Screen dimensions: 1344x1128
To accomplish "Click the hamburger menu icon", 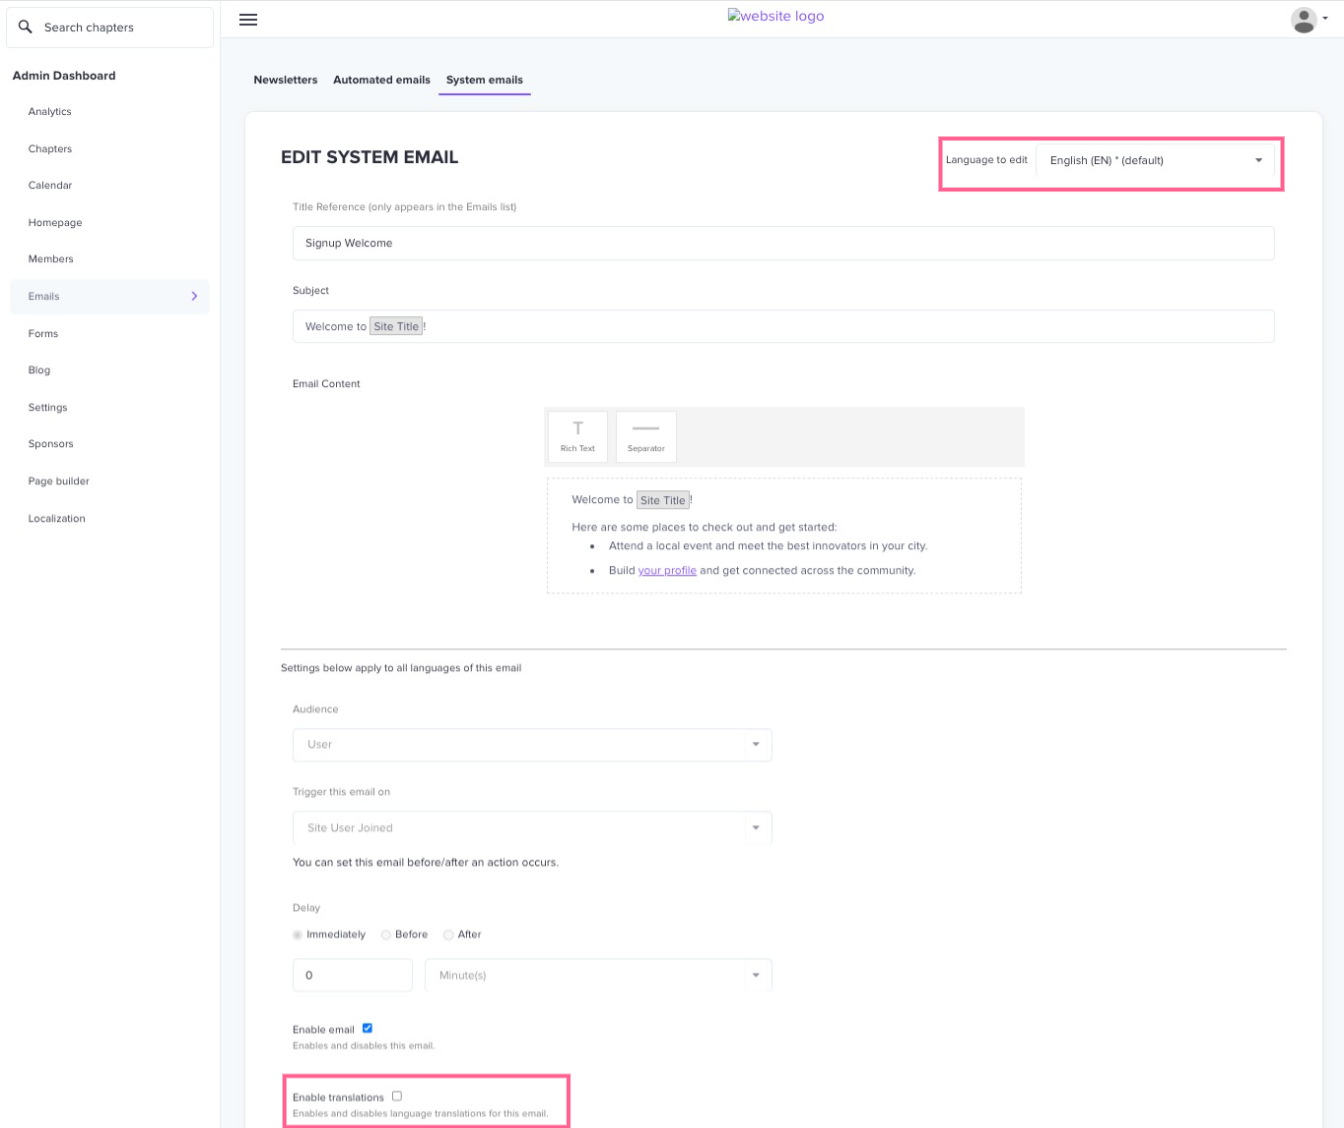I will (248, 20).
